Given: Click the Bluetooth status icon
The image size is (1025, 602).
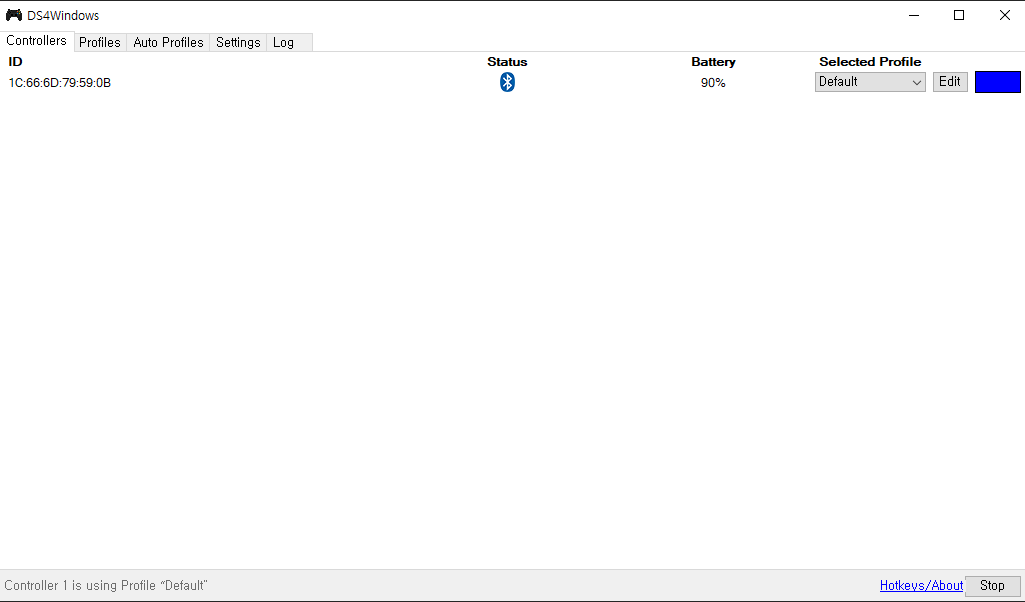Looking at the screenshot, I should (x=507, y=82).
